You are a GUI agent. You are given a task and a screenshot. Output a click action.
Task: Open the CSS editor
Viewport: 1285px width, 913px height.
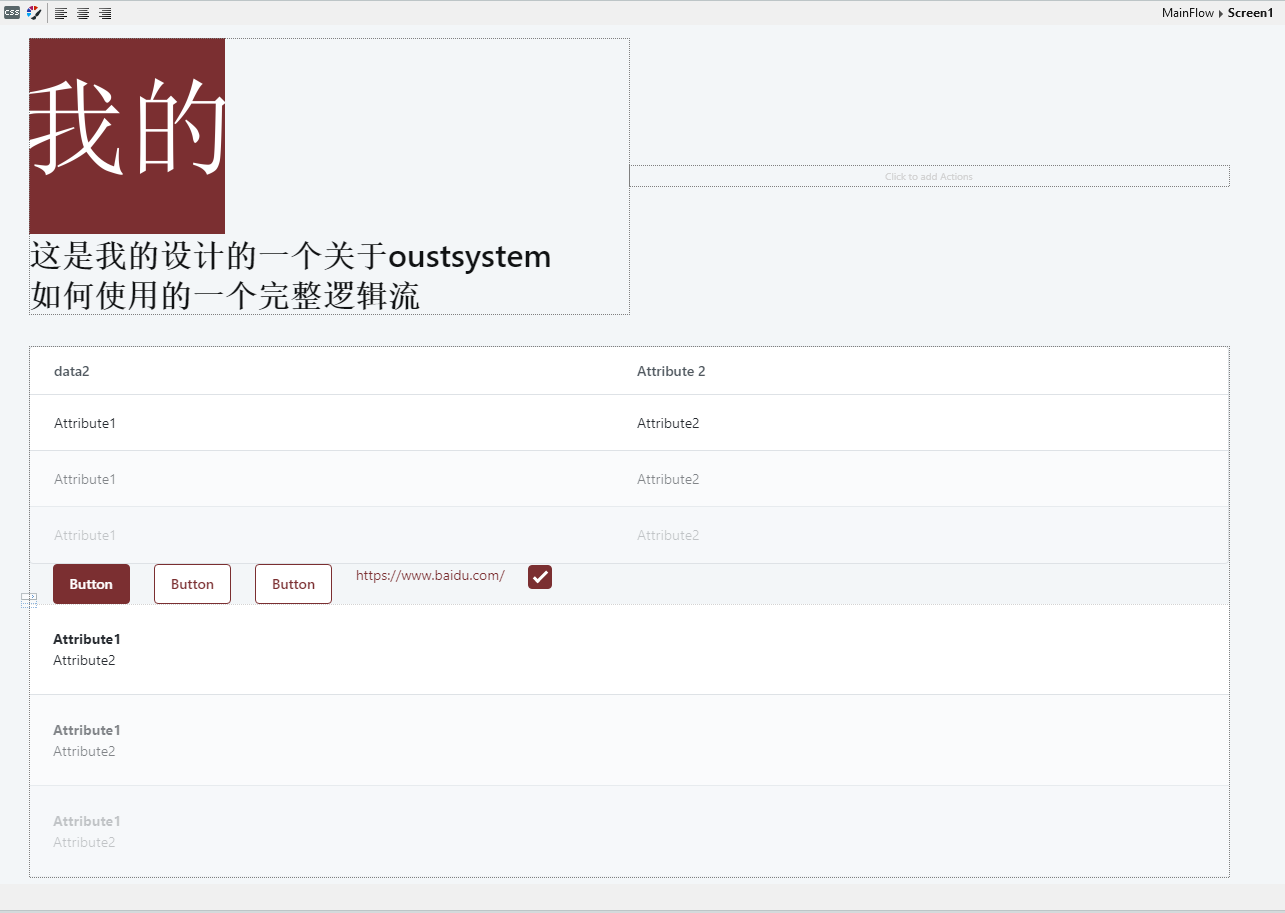(13, 13)
